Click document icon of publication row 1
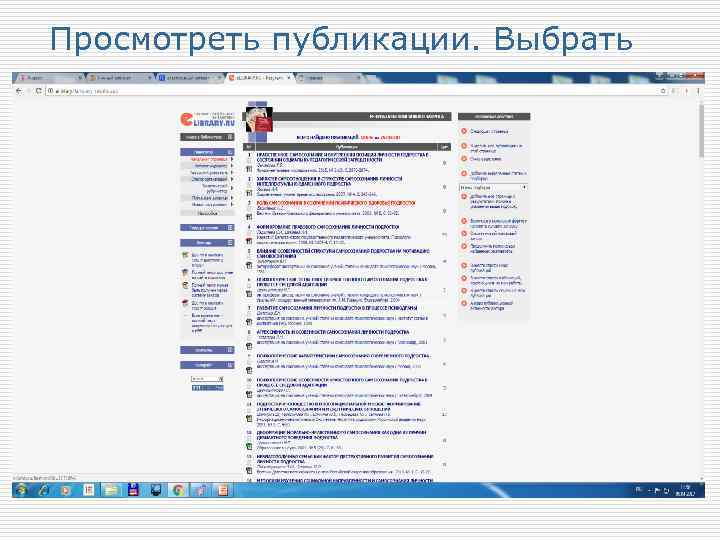The height and width of the screenshot is (540, 720). click(x=249, y=169)
